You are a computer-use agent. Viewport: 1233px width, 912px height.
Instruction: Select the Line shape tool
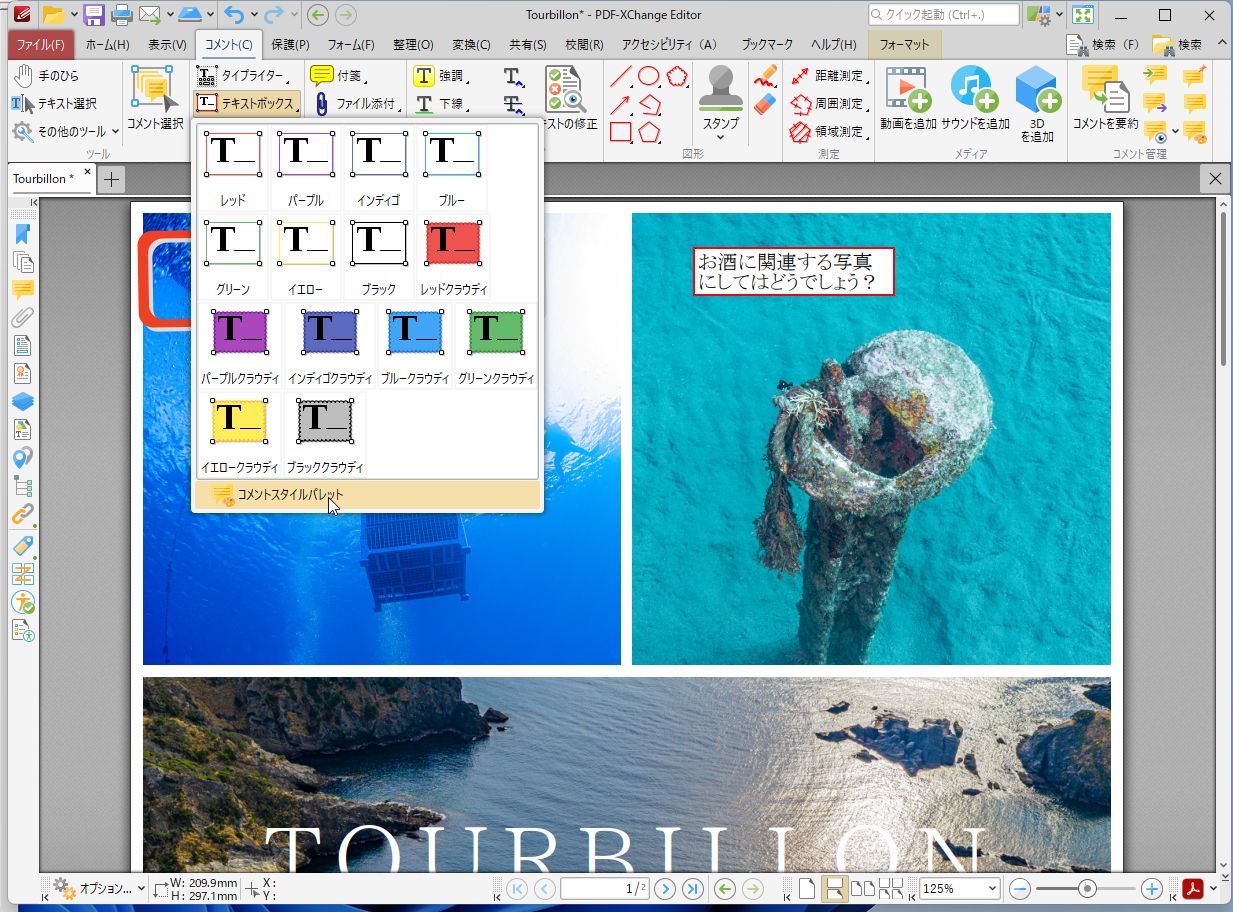pyautogui.click(x=621, y=76)
